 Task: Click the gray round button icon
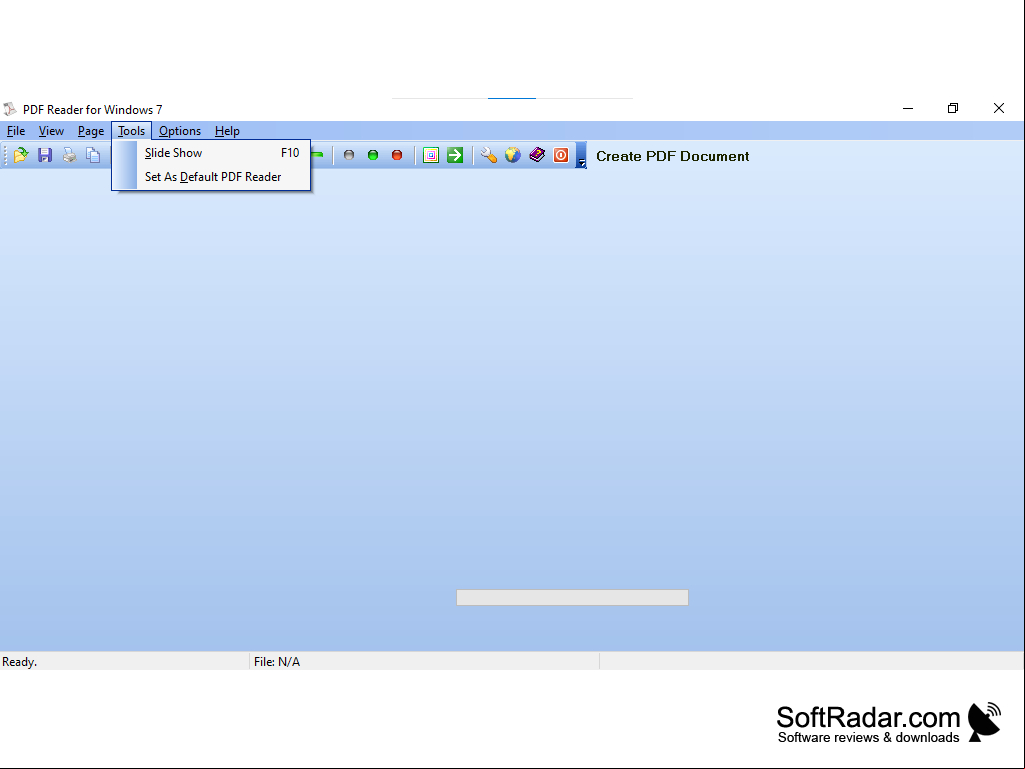349,155
